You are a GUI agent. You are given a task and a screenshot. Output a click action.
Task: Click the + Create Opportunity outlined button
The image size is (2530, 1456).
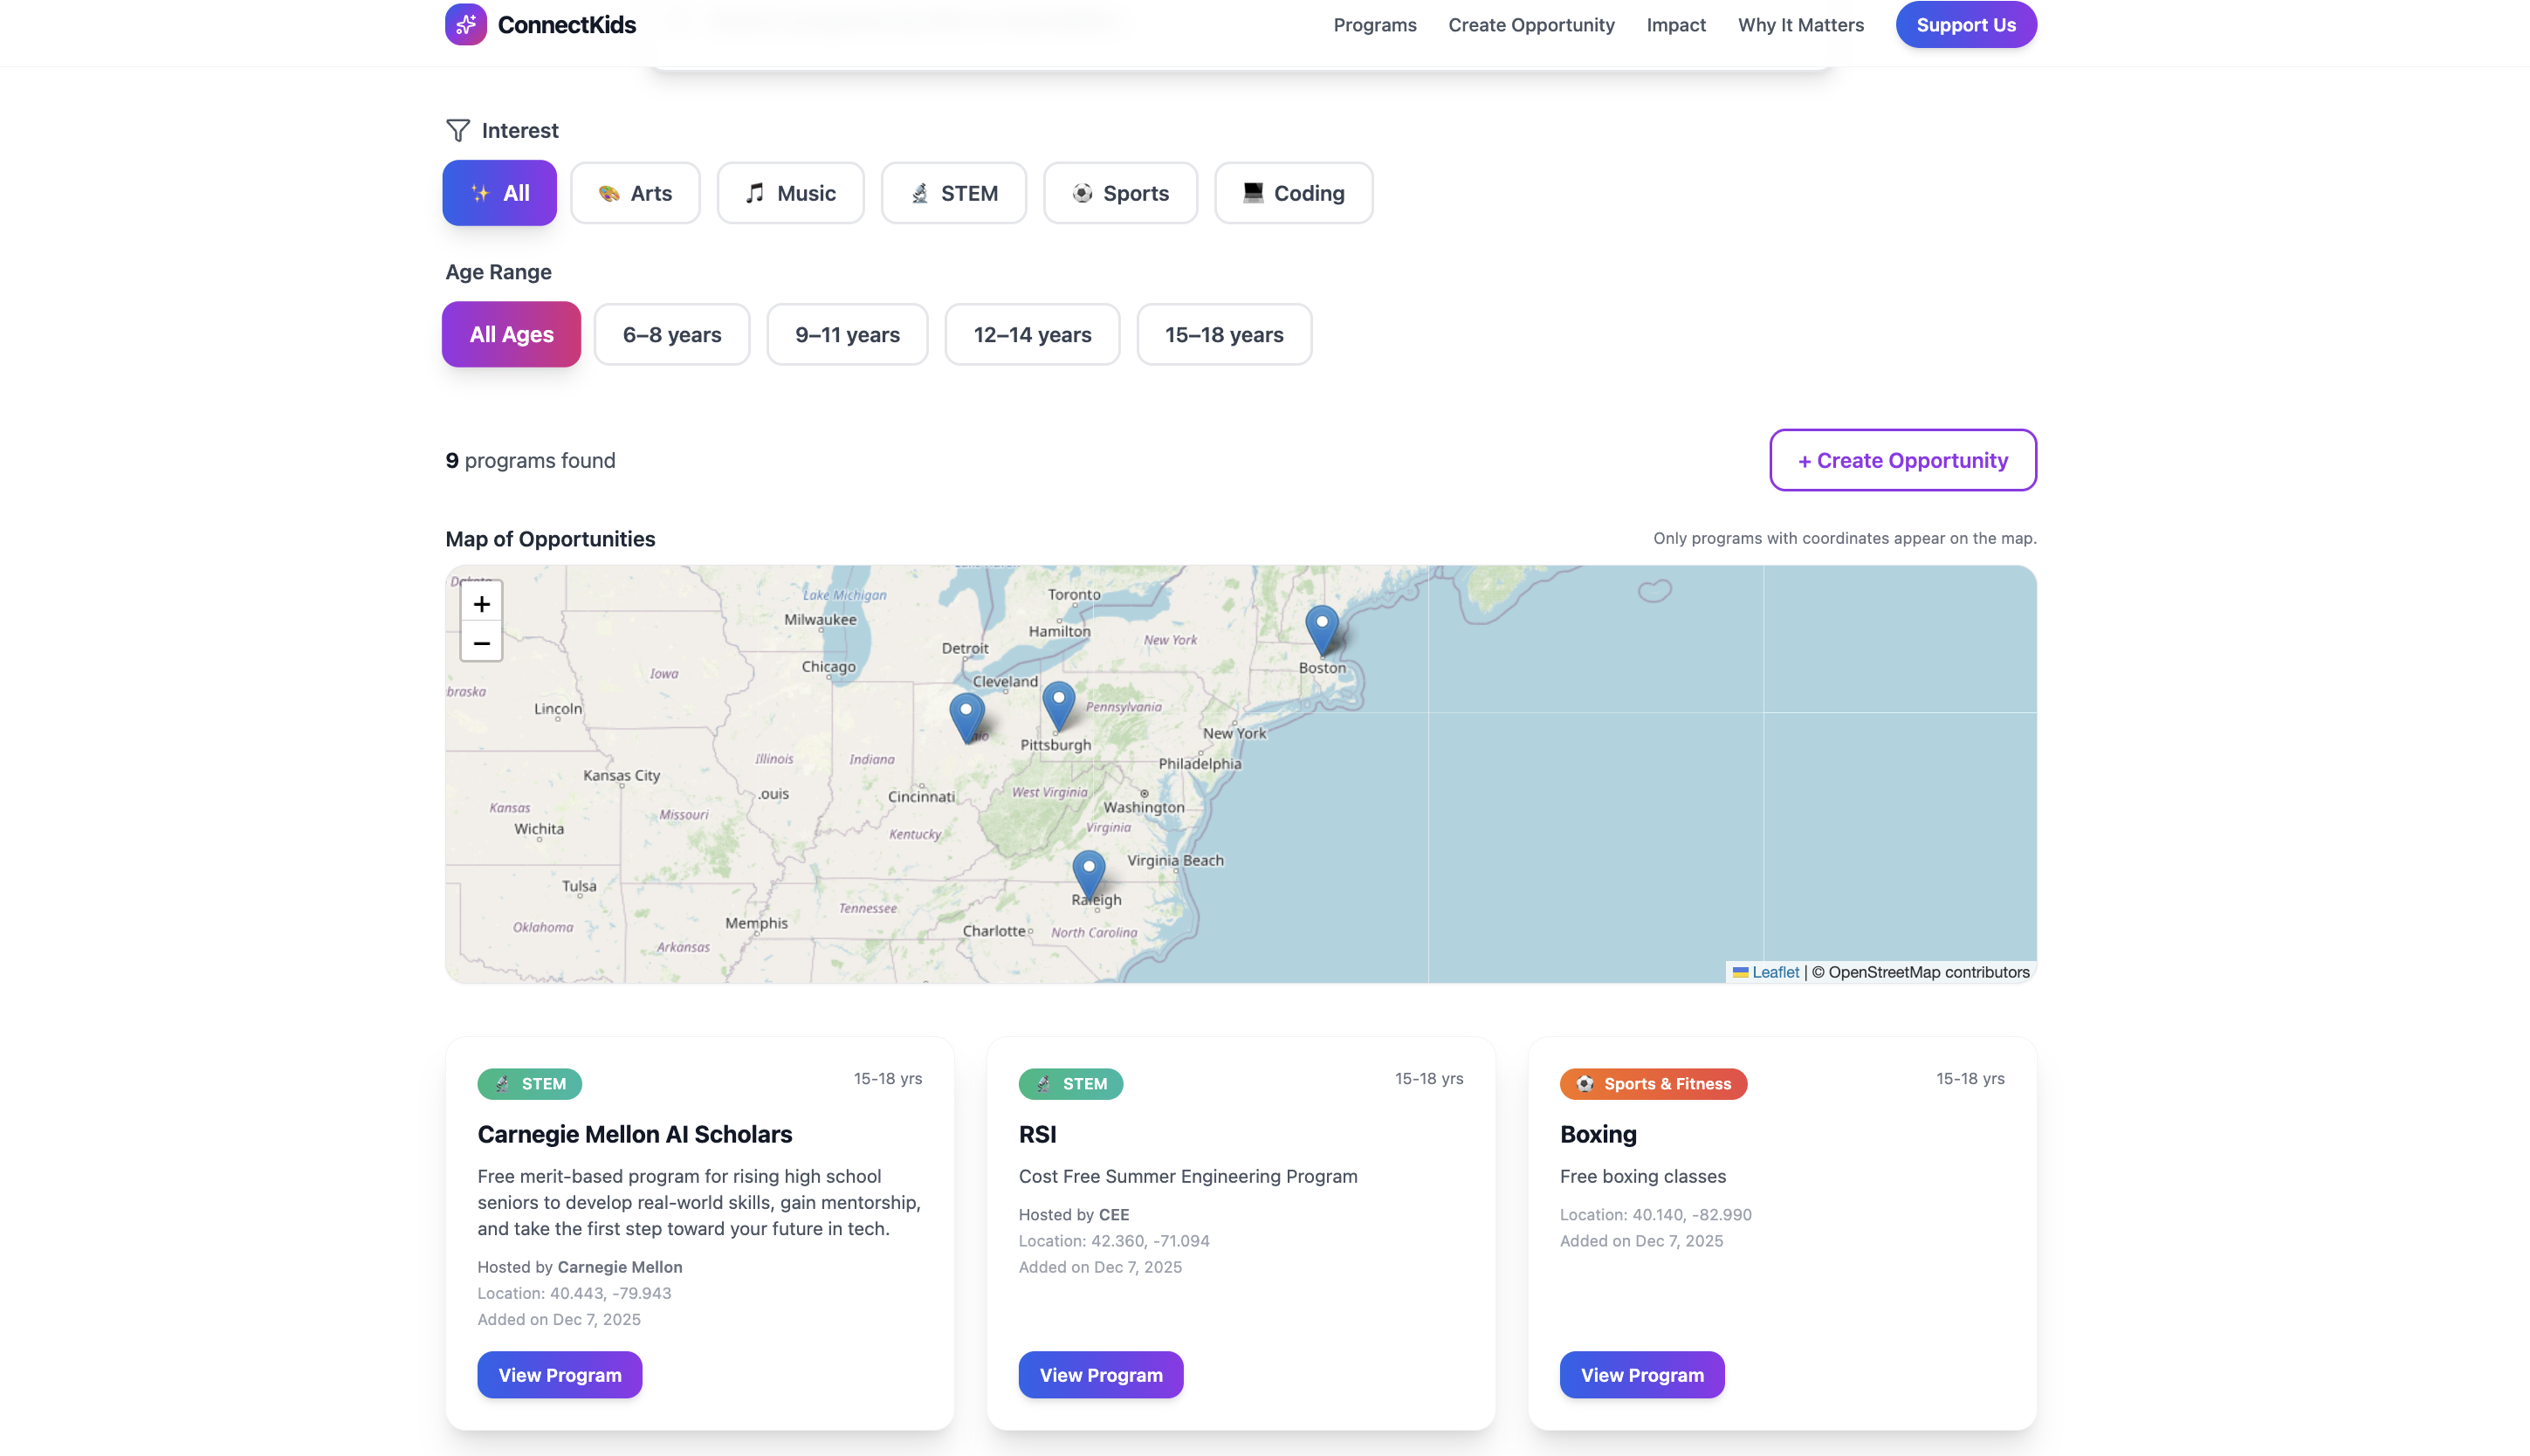(x=1902, y=460)
